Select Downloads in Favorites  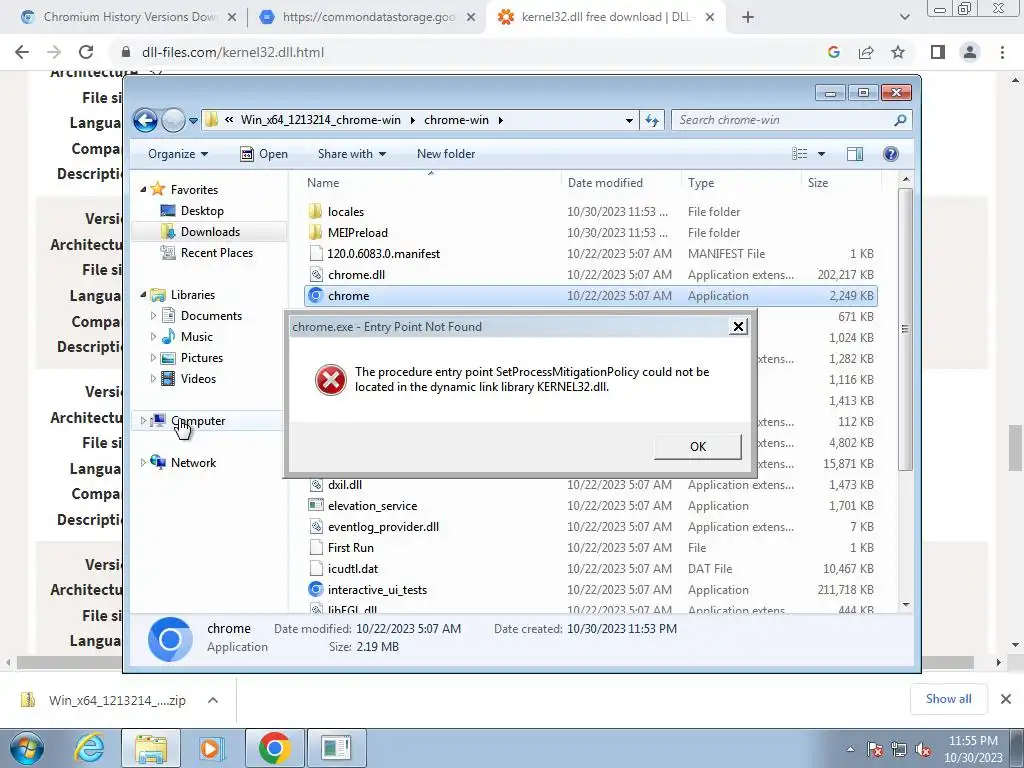(x=210, y=232)
